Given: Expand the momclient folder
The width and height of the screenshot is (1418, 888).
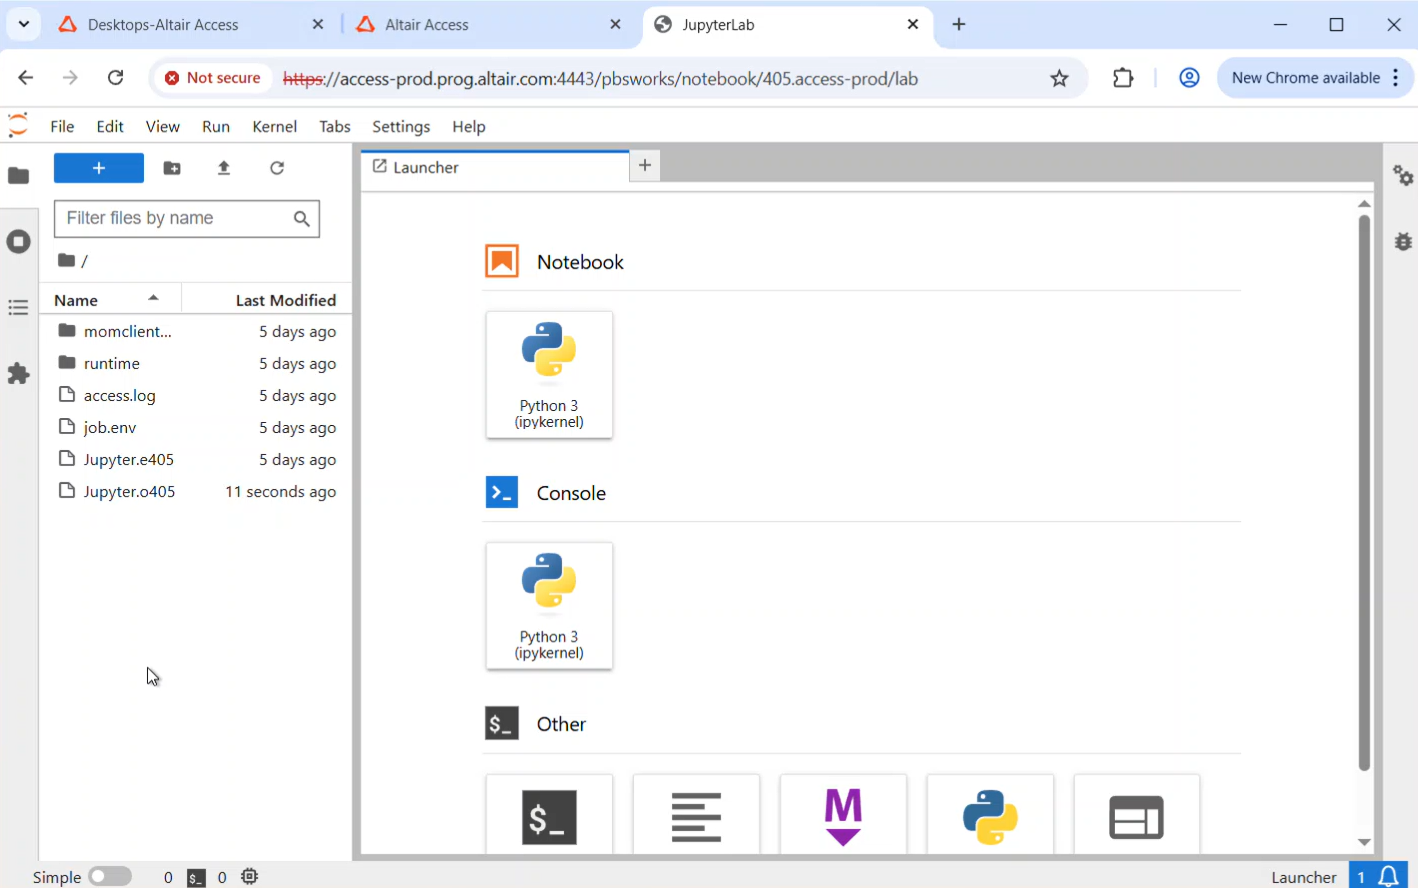Looking at the screenshot, I should pyautogui.click(x=127, y=332).
